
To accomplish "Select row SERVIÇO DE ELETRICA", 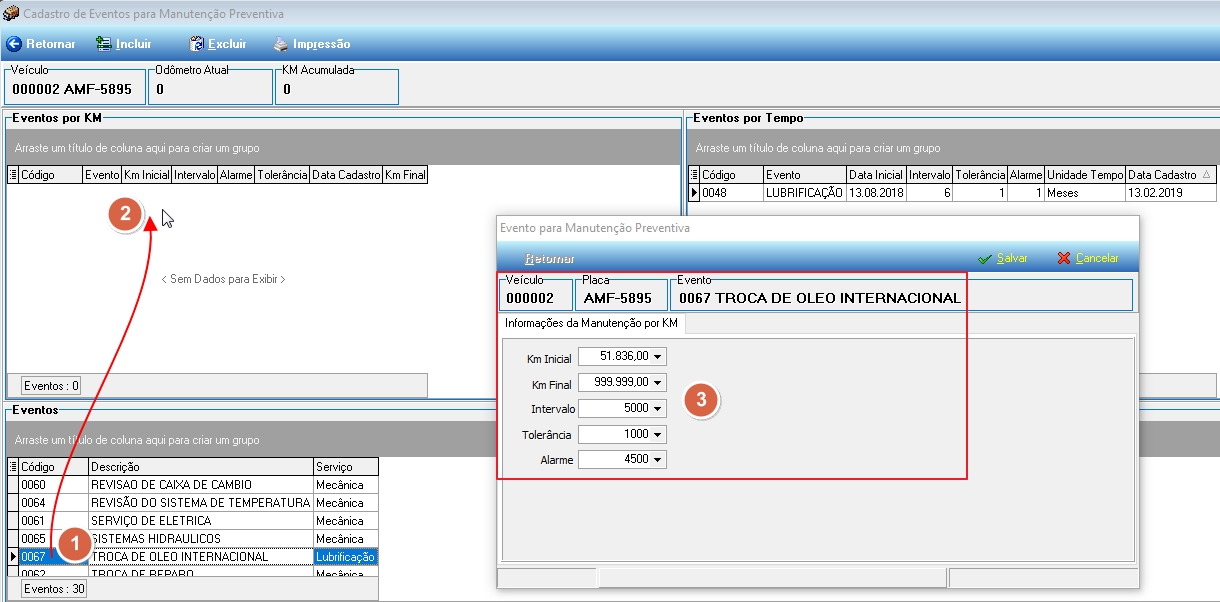I will 193,521.
